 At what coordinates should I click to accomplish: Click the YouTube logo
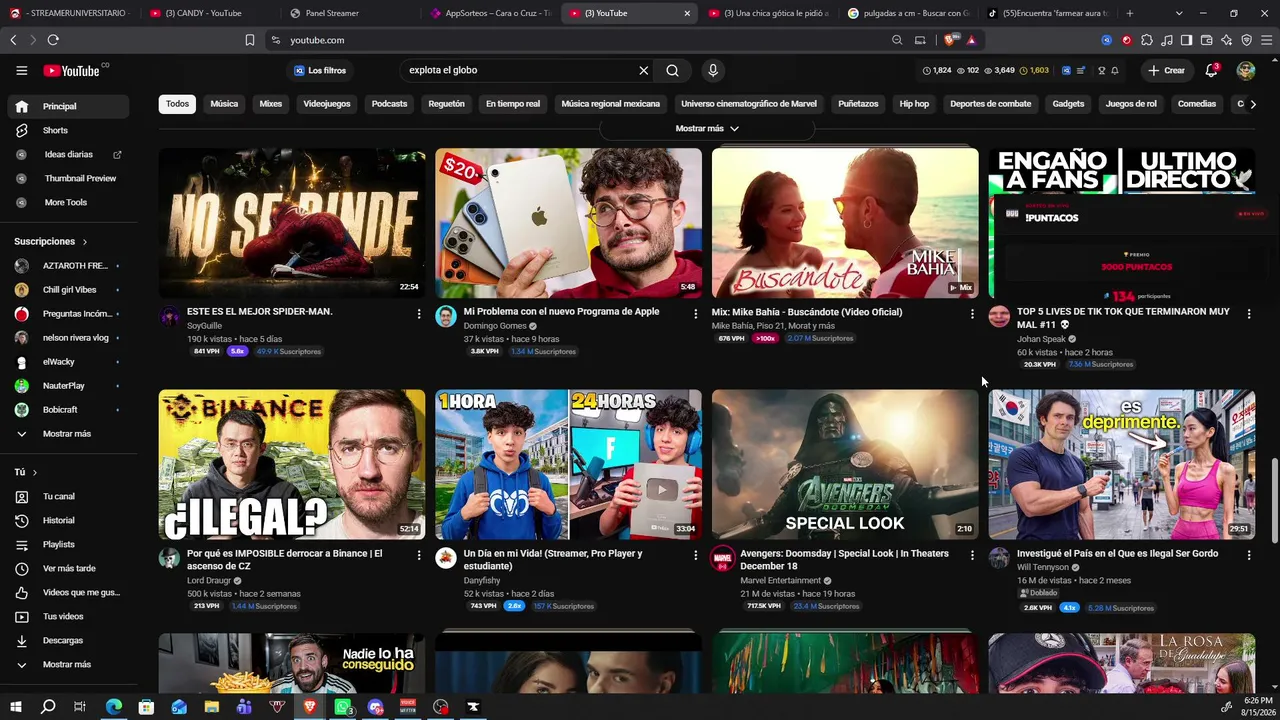coord(71,71)
